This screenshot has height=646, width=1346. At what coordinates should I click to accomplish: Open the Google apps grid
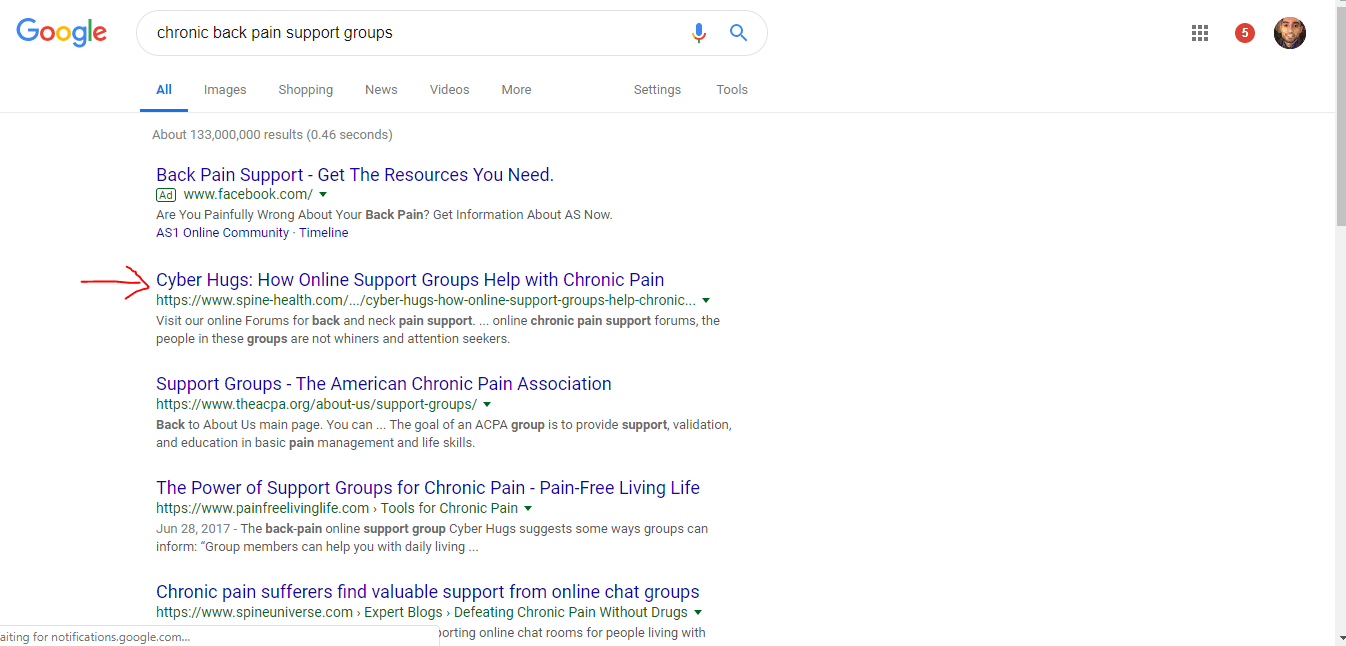1200,33
